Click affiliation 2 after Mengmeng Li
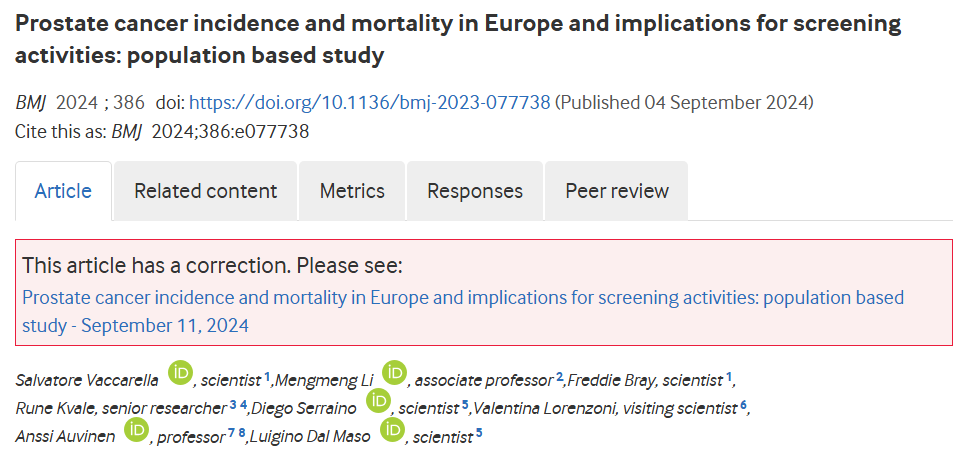 click(x=560, y=376)
